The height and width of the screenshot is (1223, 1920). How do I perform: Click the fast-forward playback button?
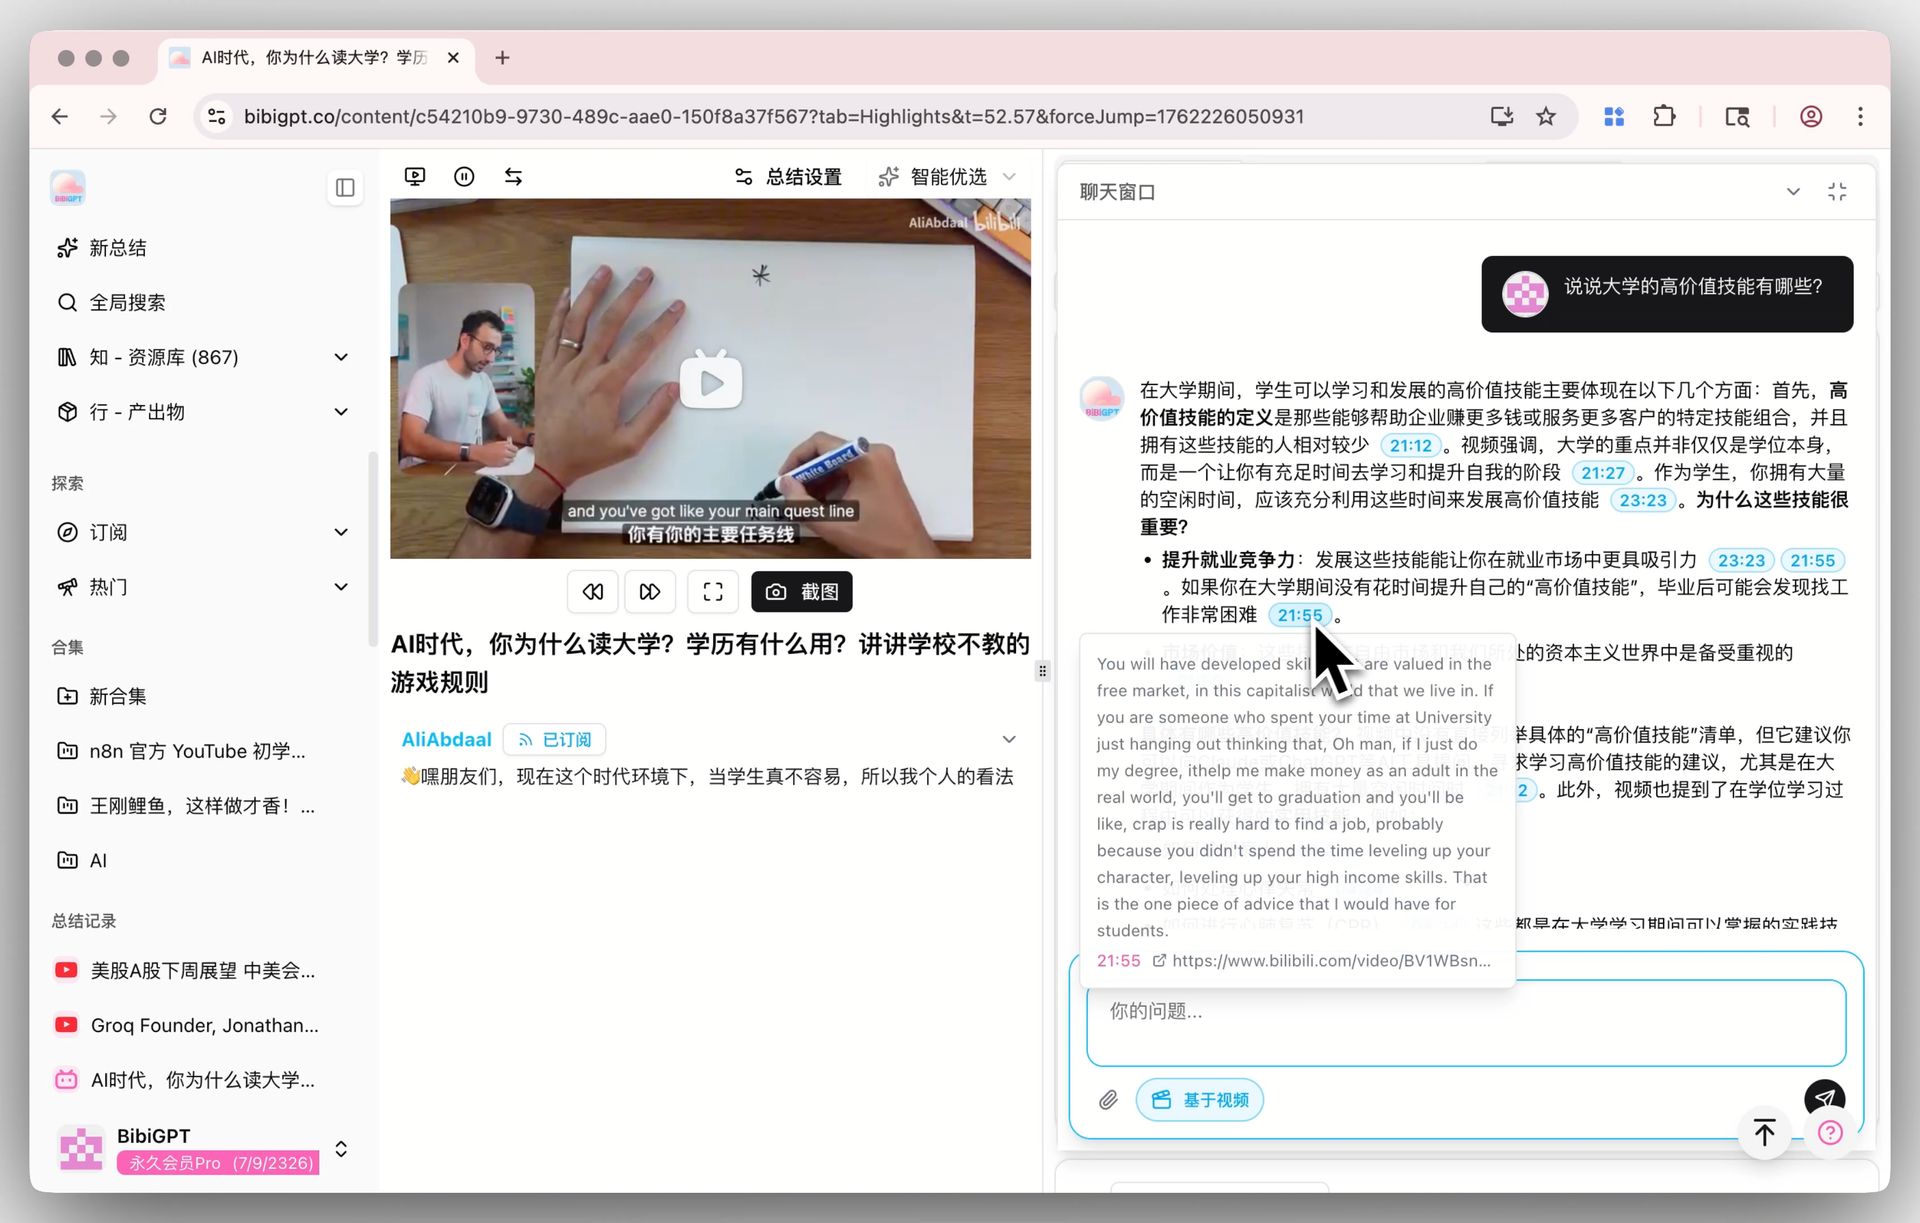(650, 592)
